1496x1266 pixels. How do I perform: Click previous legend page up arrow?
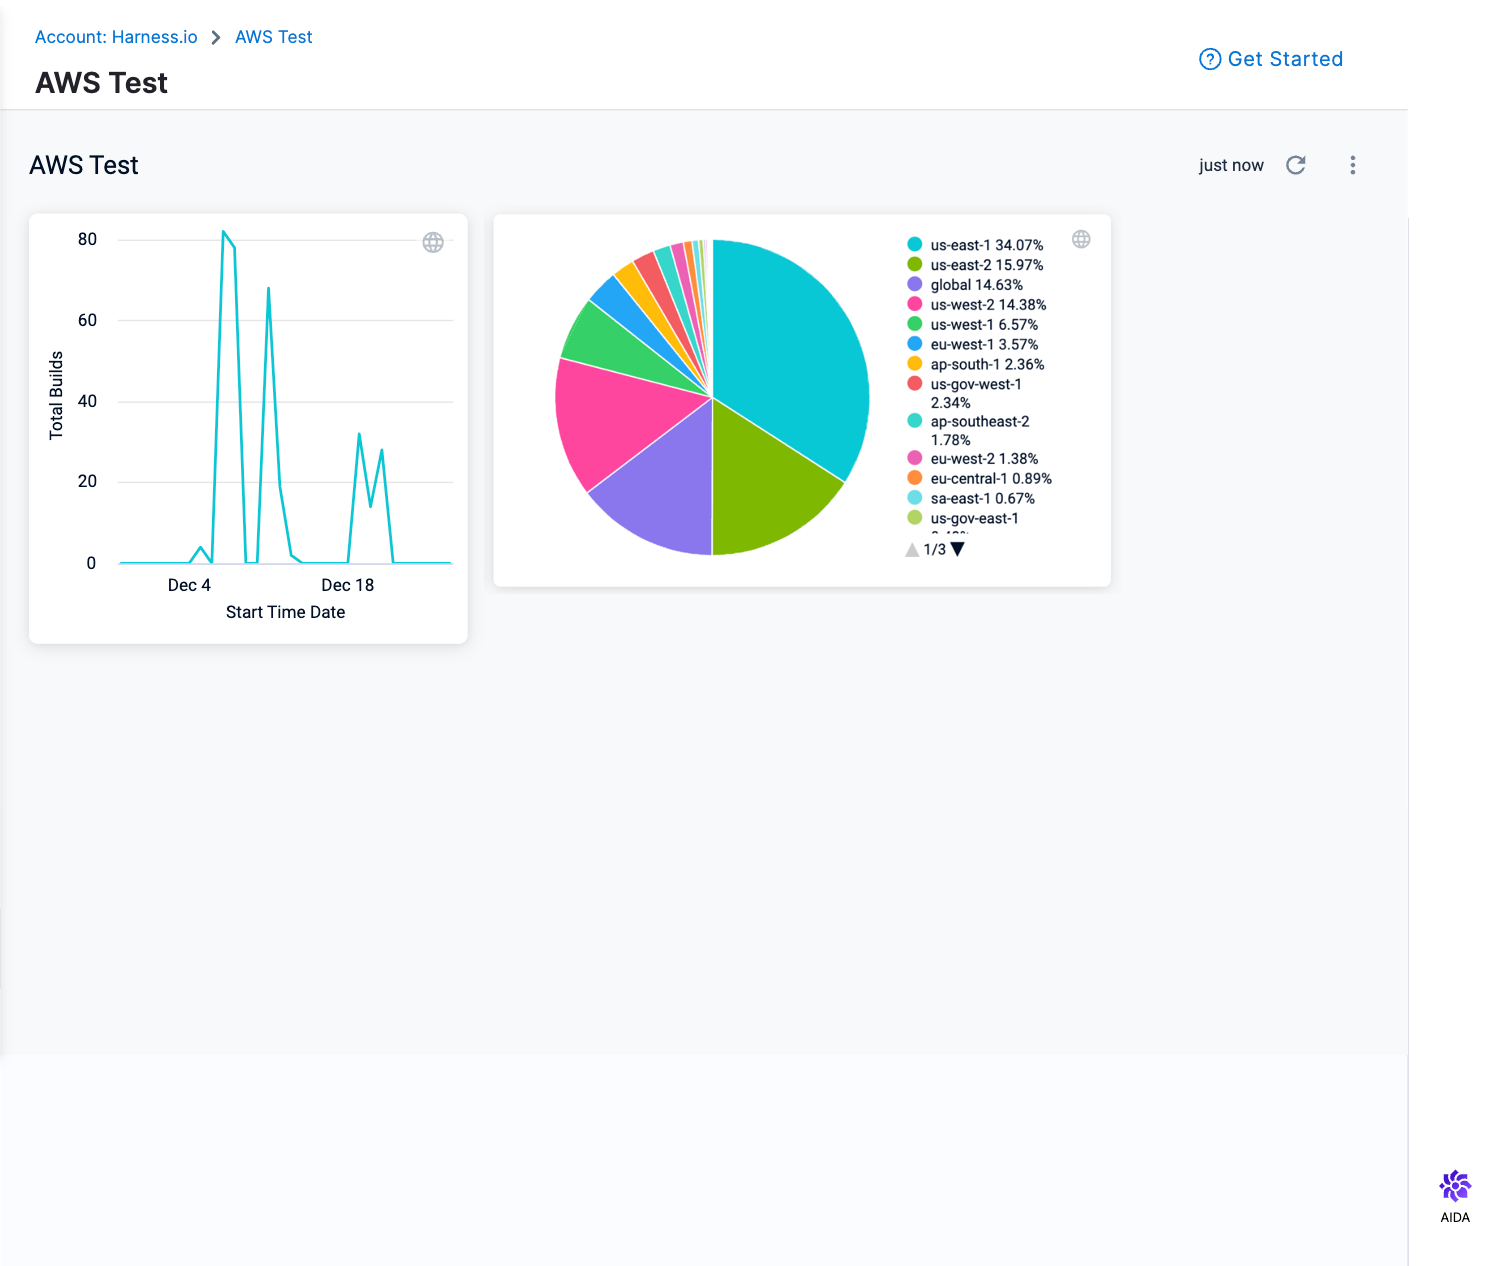912,550
